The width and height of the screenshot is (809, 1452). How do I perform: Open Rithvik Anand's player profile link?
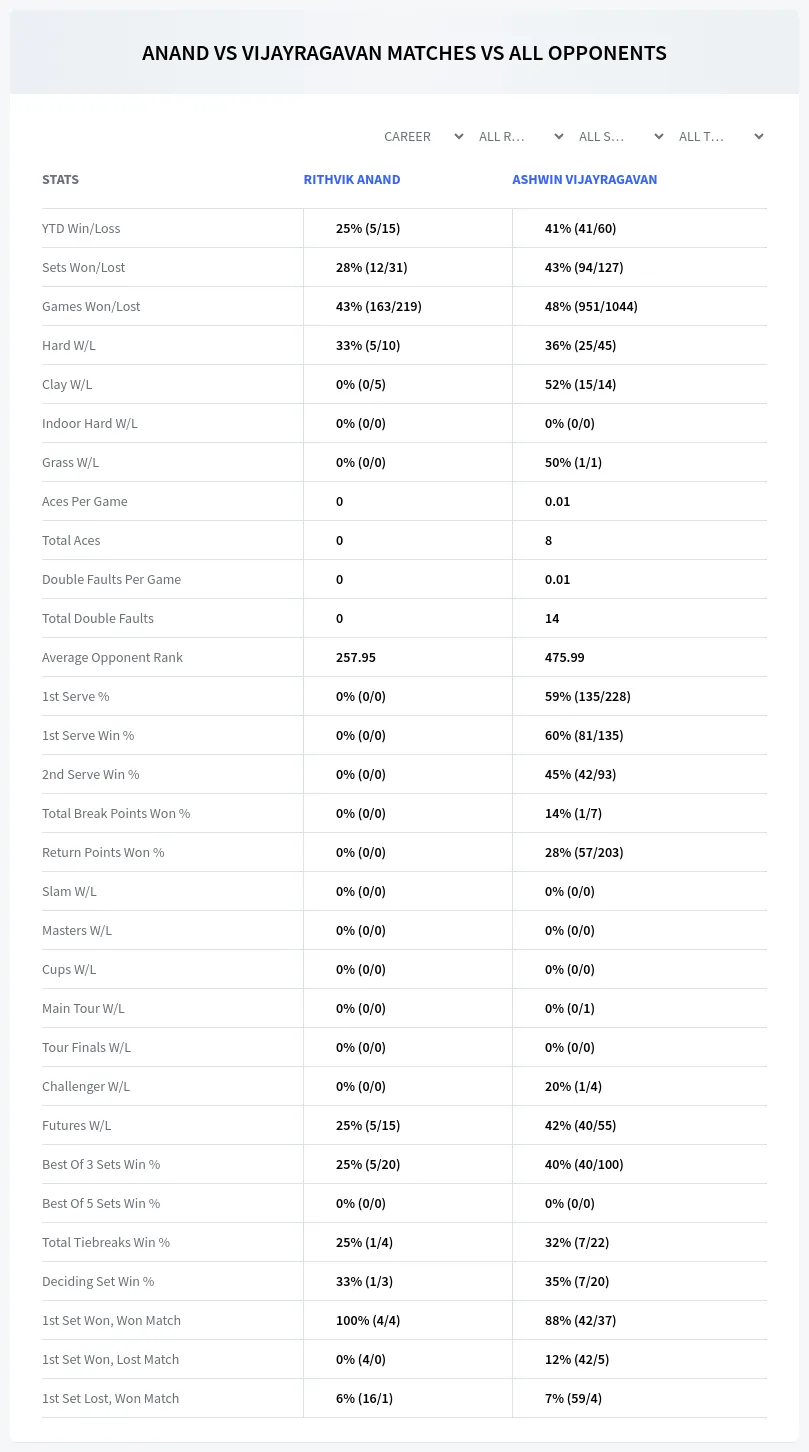pos(352,180)
